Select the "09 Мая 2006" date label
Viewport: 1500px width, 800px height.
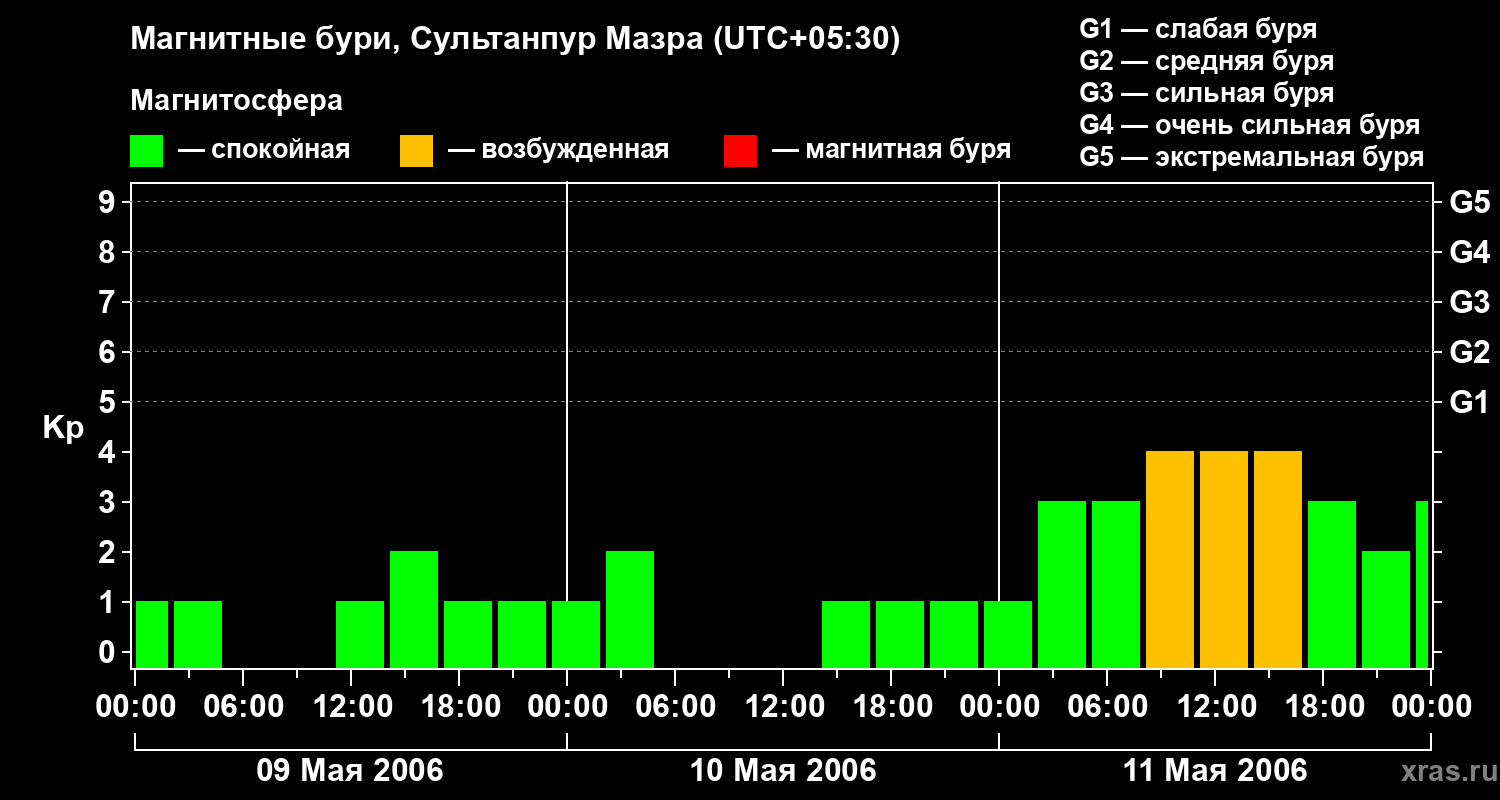click(x=350, y=771)
